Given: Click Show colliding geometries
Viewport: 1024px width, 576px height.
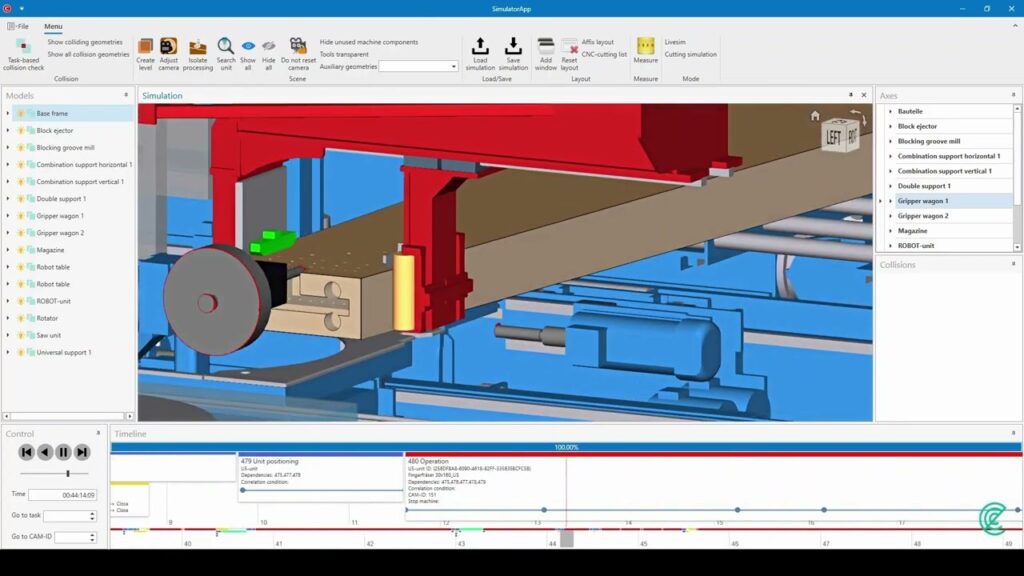Looking at the screenshot, I should 85,42.
